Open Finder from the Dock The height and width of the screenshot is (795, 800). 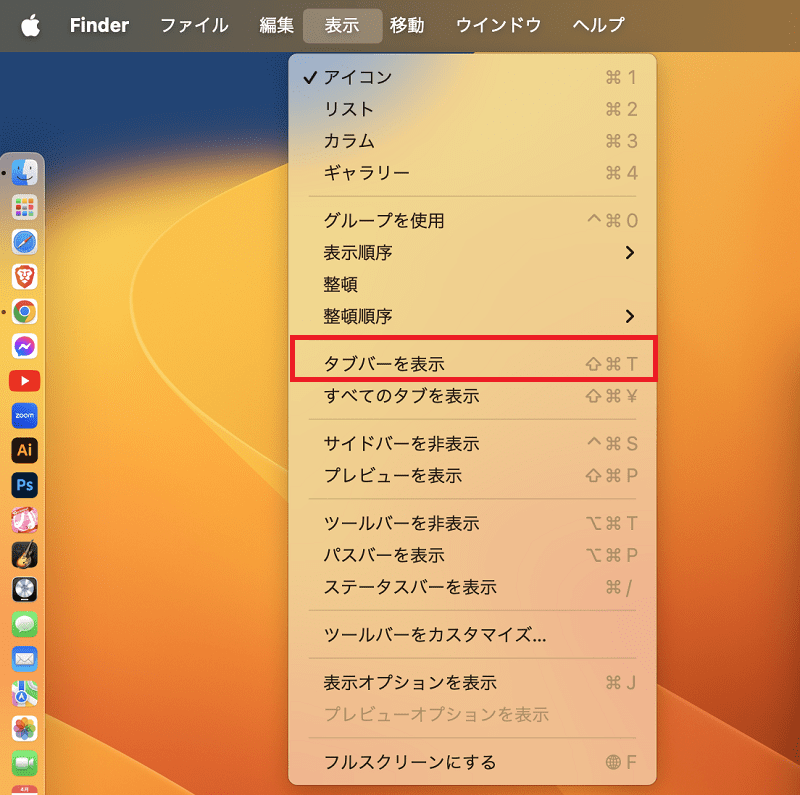(24, 172)
